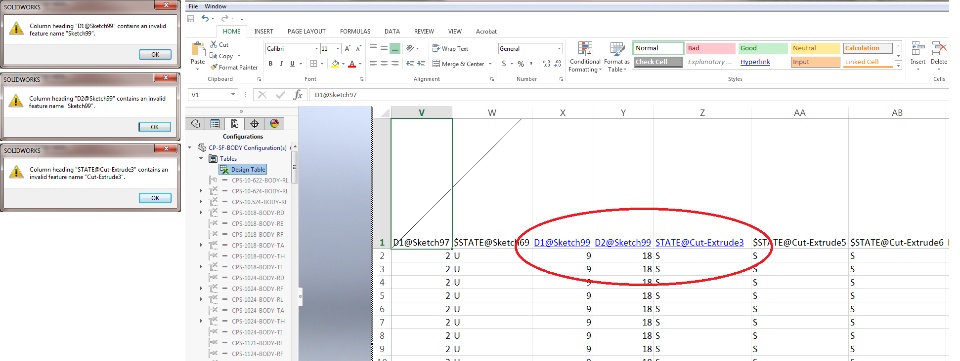This screenshot has height=361, width=960.
Task: Expand the cell styles gallery
Action: coord(898,64)
